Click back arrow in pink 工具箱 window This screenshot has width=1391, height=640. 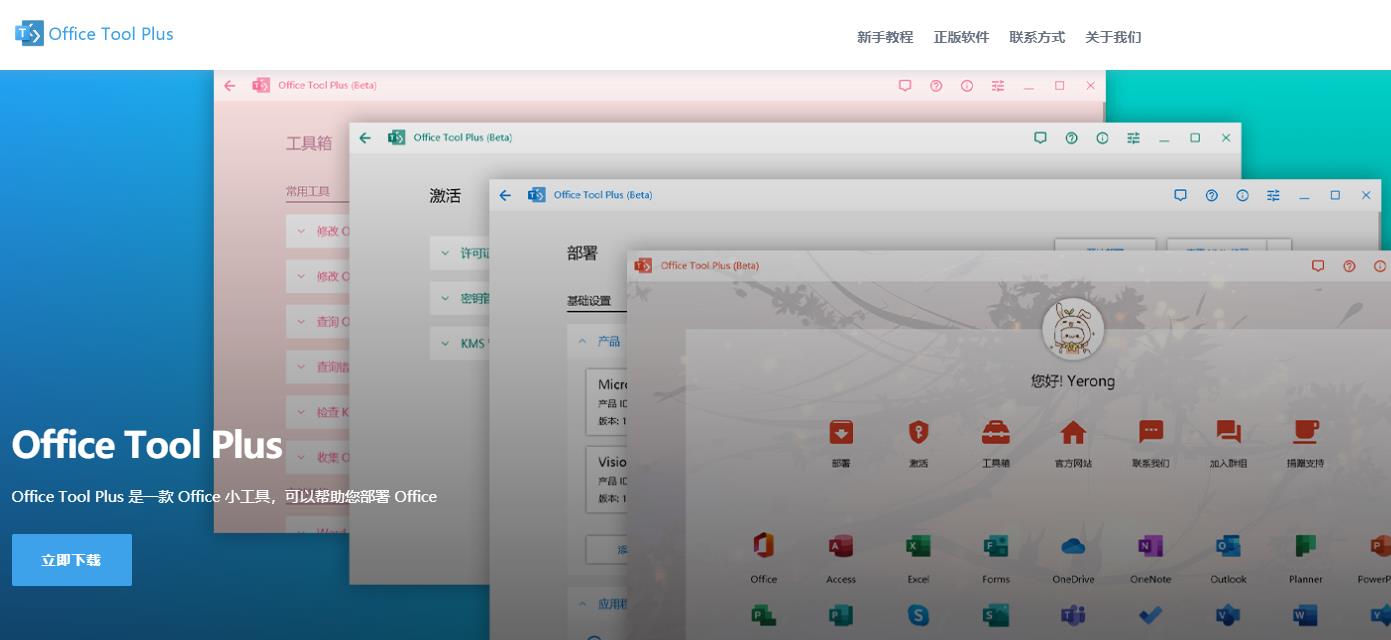[230, 86]
